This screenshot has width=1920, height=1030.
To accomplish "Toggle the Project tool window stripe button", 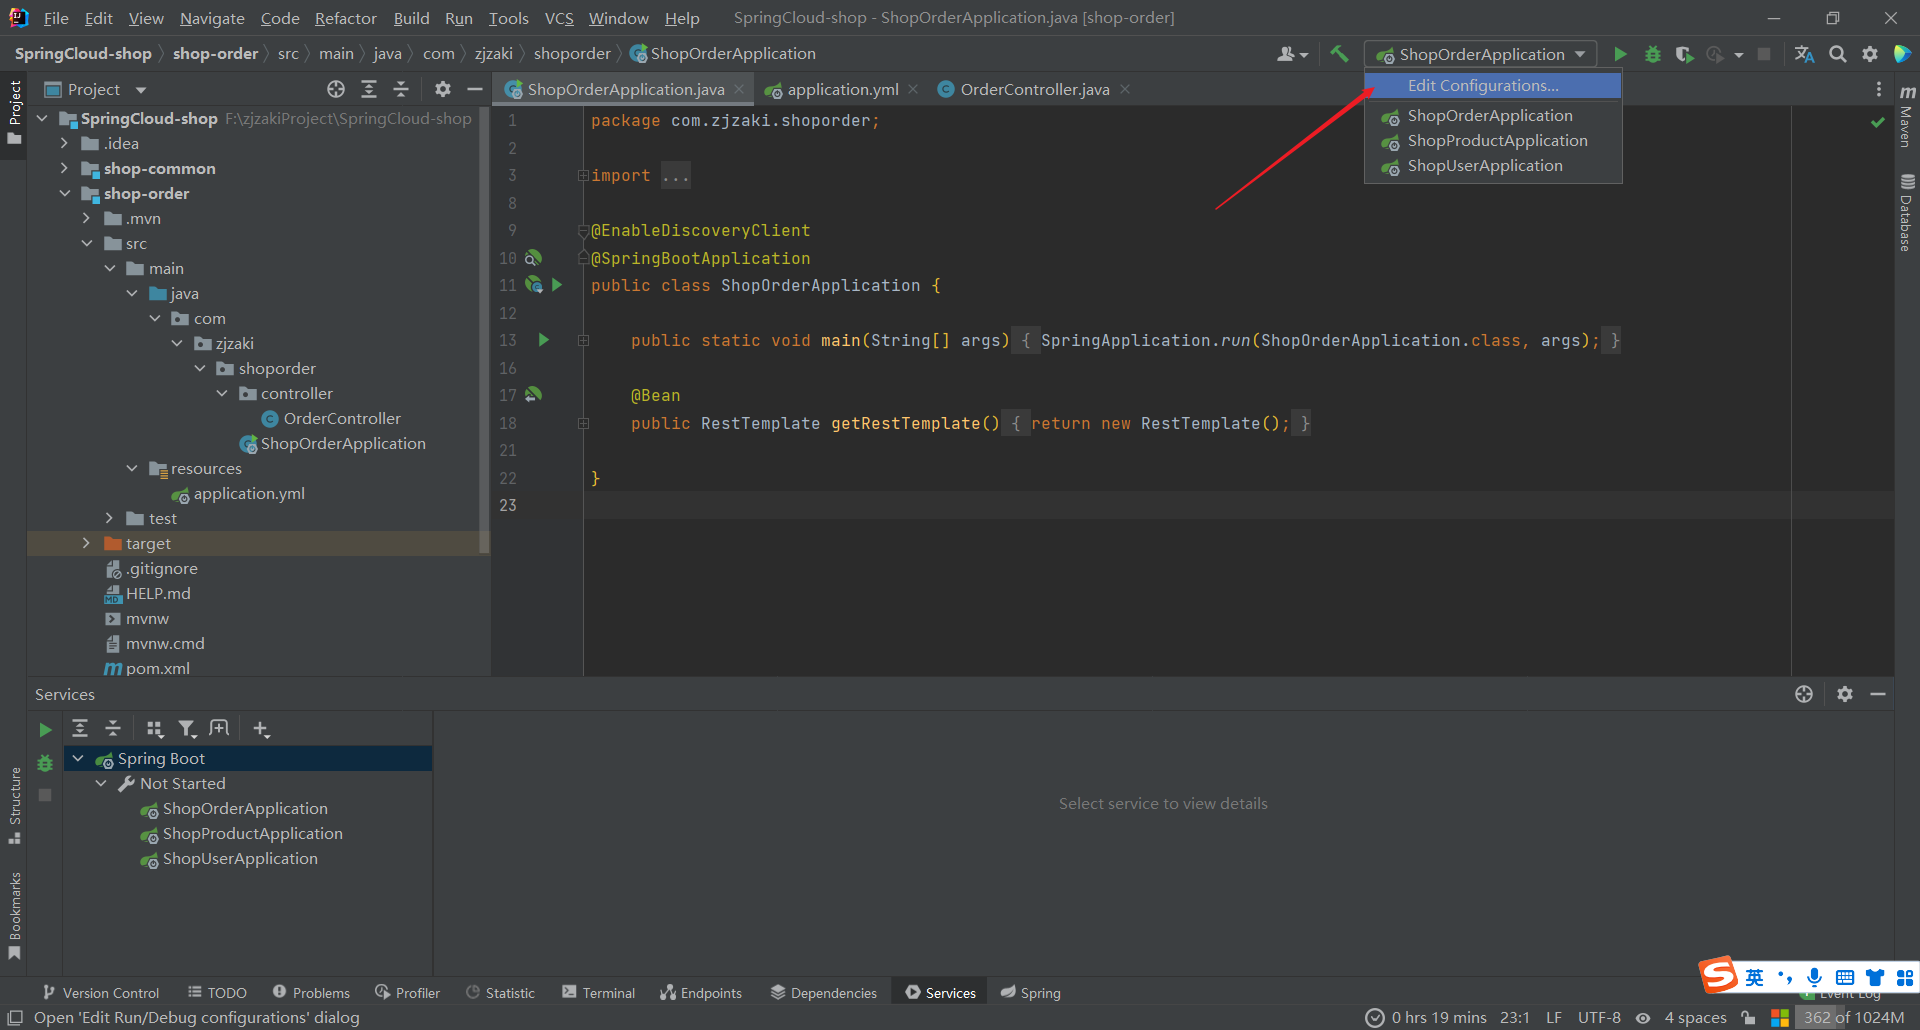I will pyautogui.click(x=14, y=111).
